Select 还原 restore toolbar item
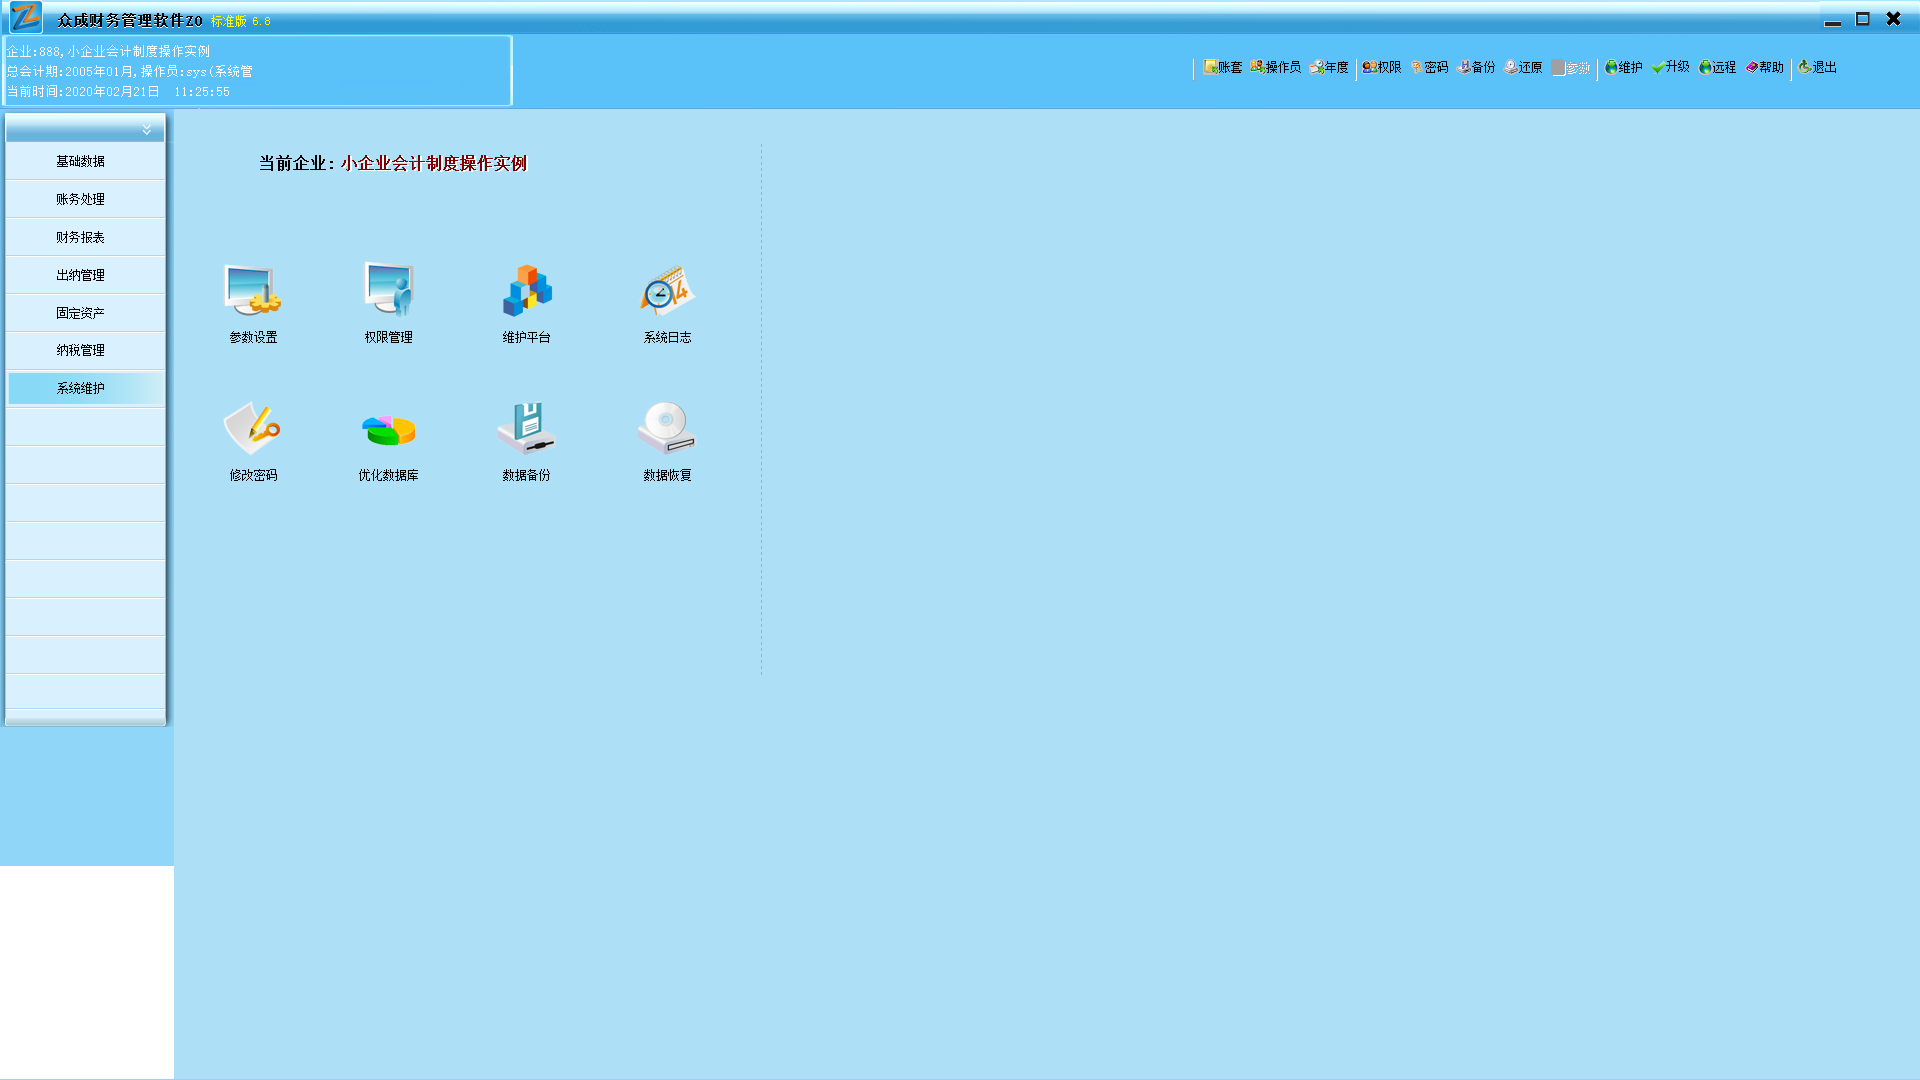This screenshot has height=1080, width=1920. point(1524,67)
